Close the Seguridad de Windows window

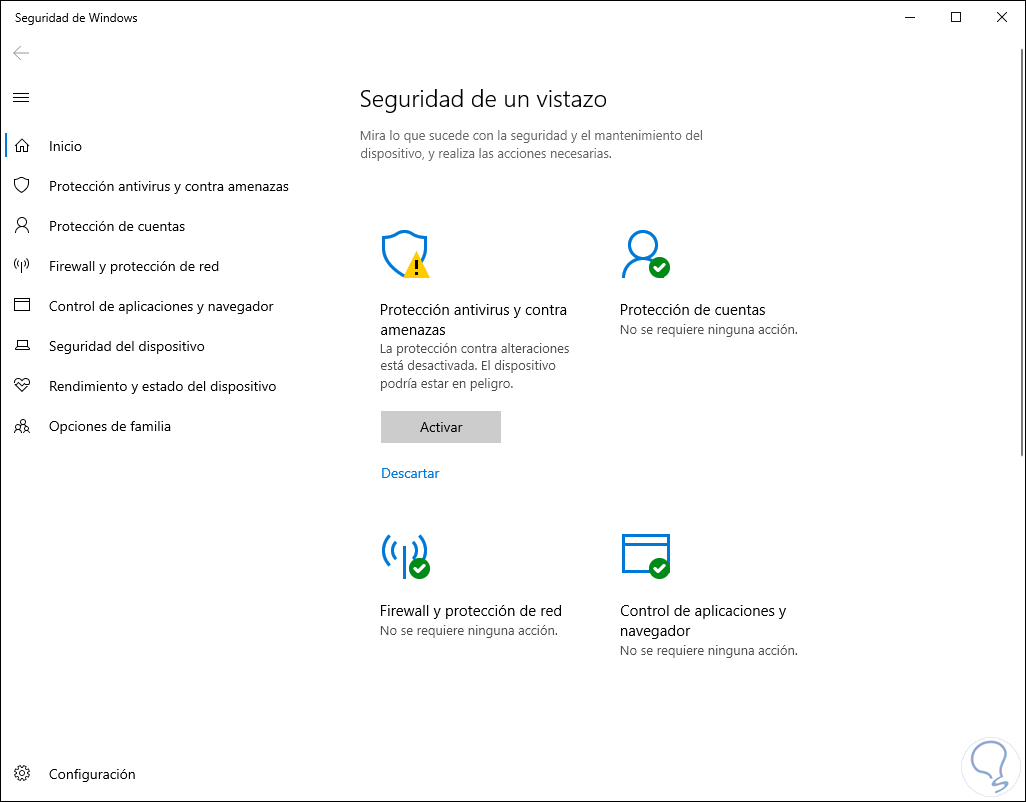(1002, 18)
